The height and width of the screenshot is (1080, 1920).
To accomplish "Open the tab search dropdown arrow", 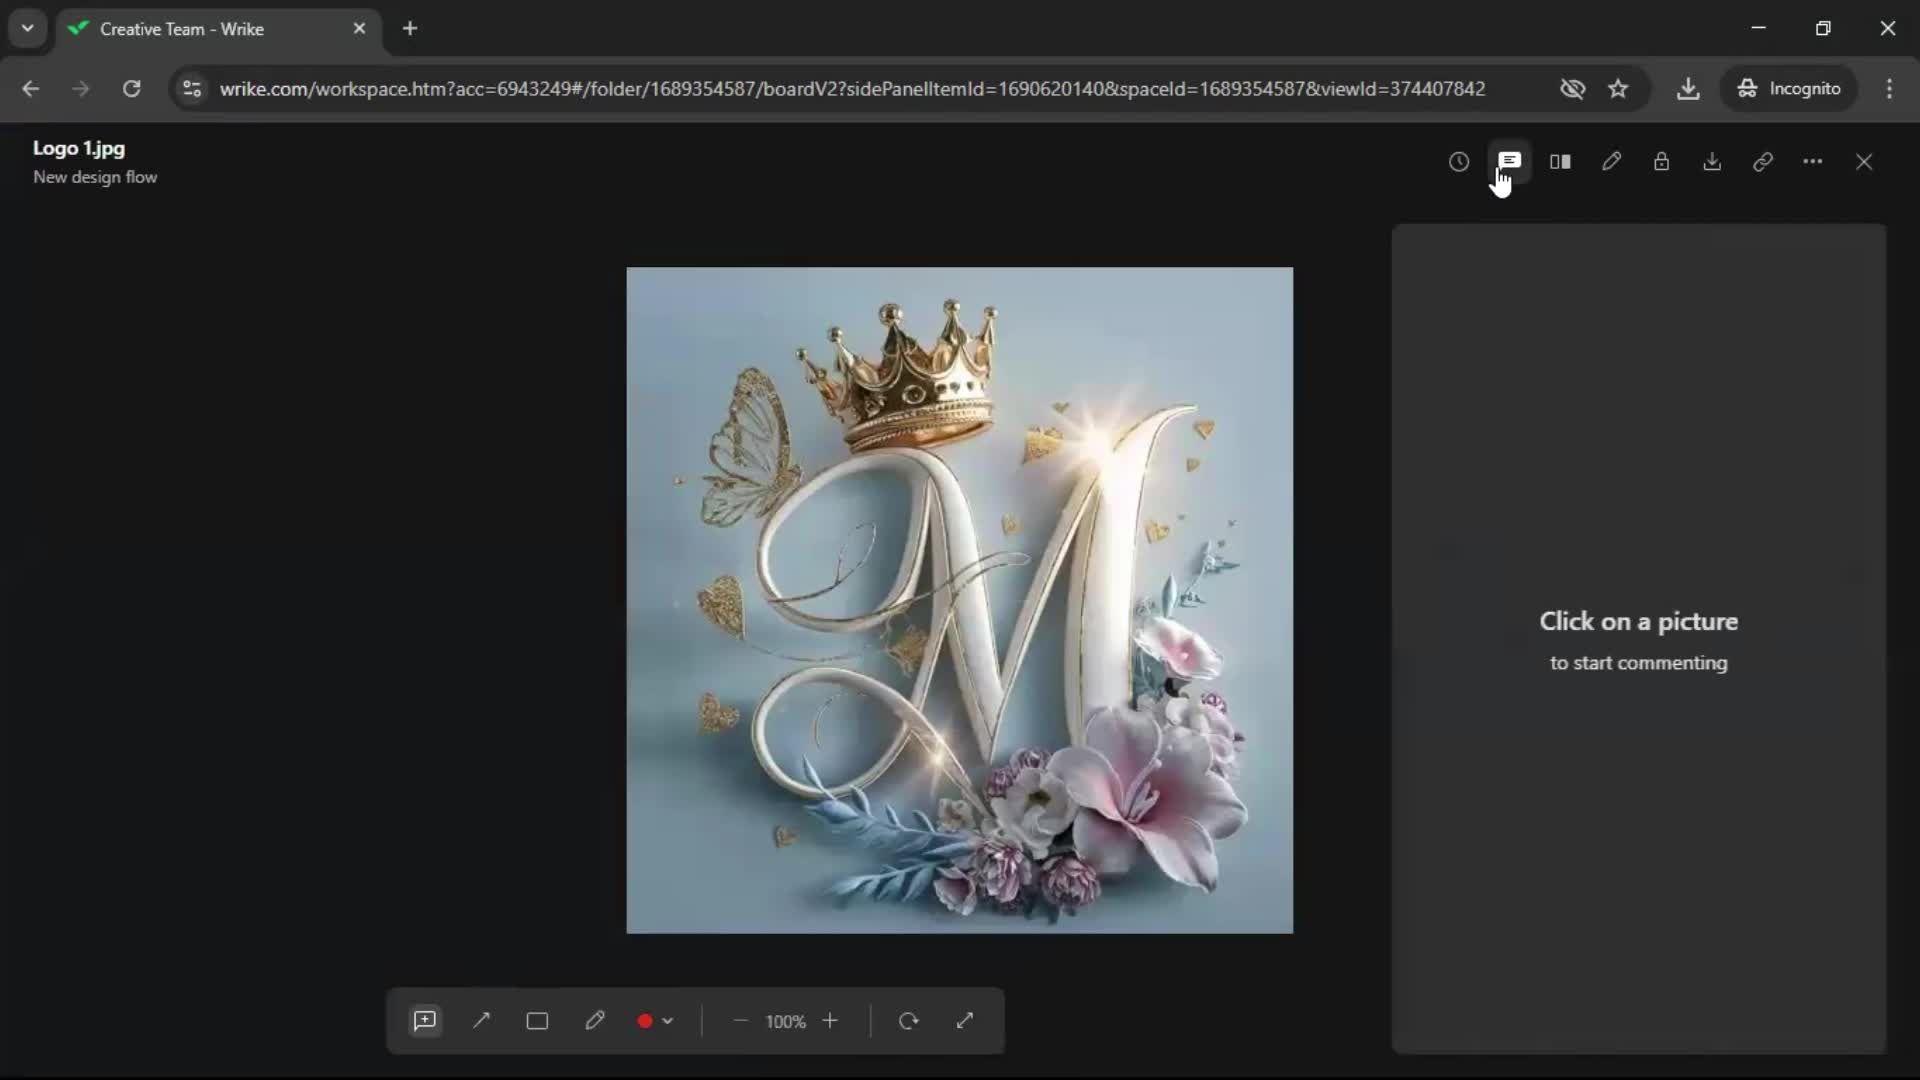I will tap(28, 29).
